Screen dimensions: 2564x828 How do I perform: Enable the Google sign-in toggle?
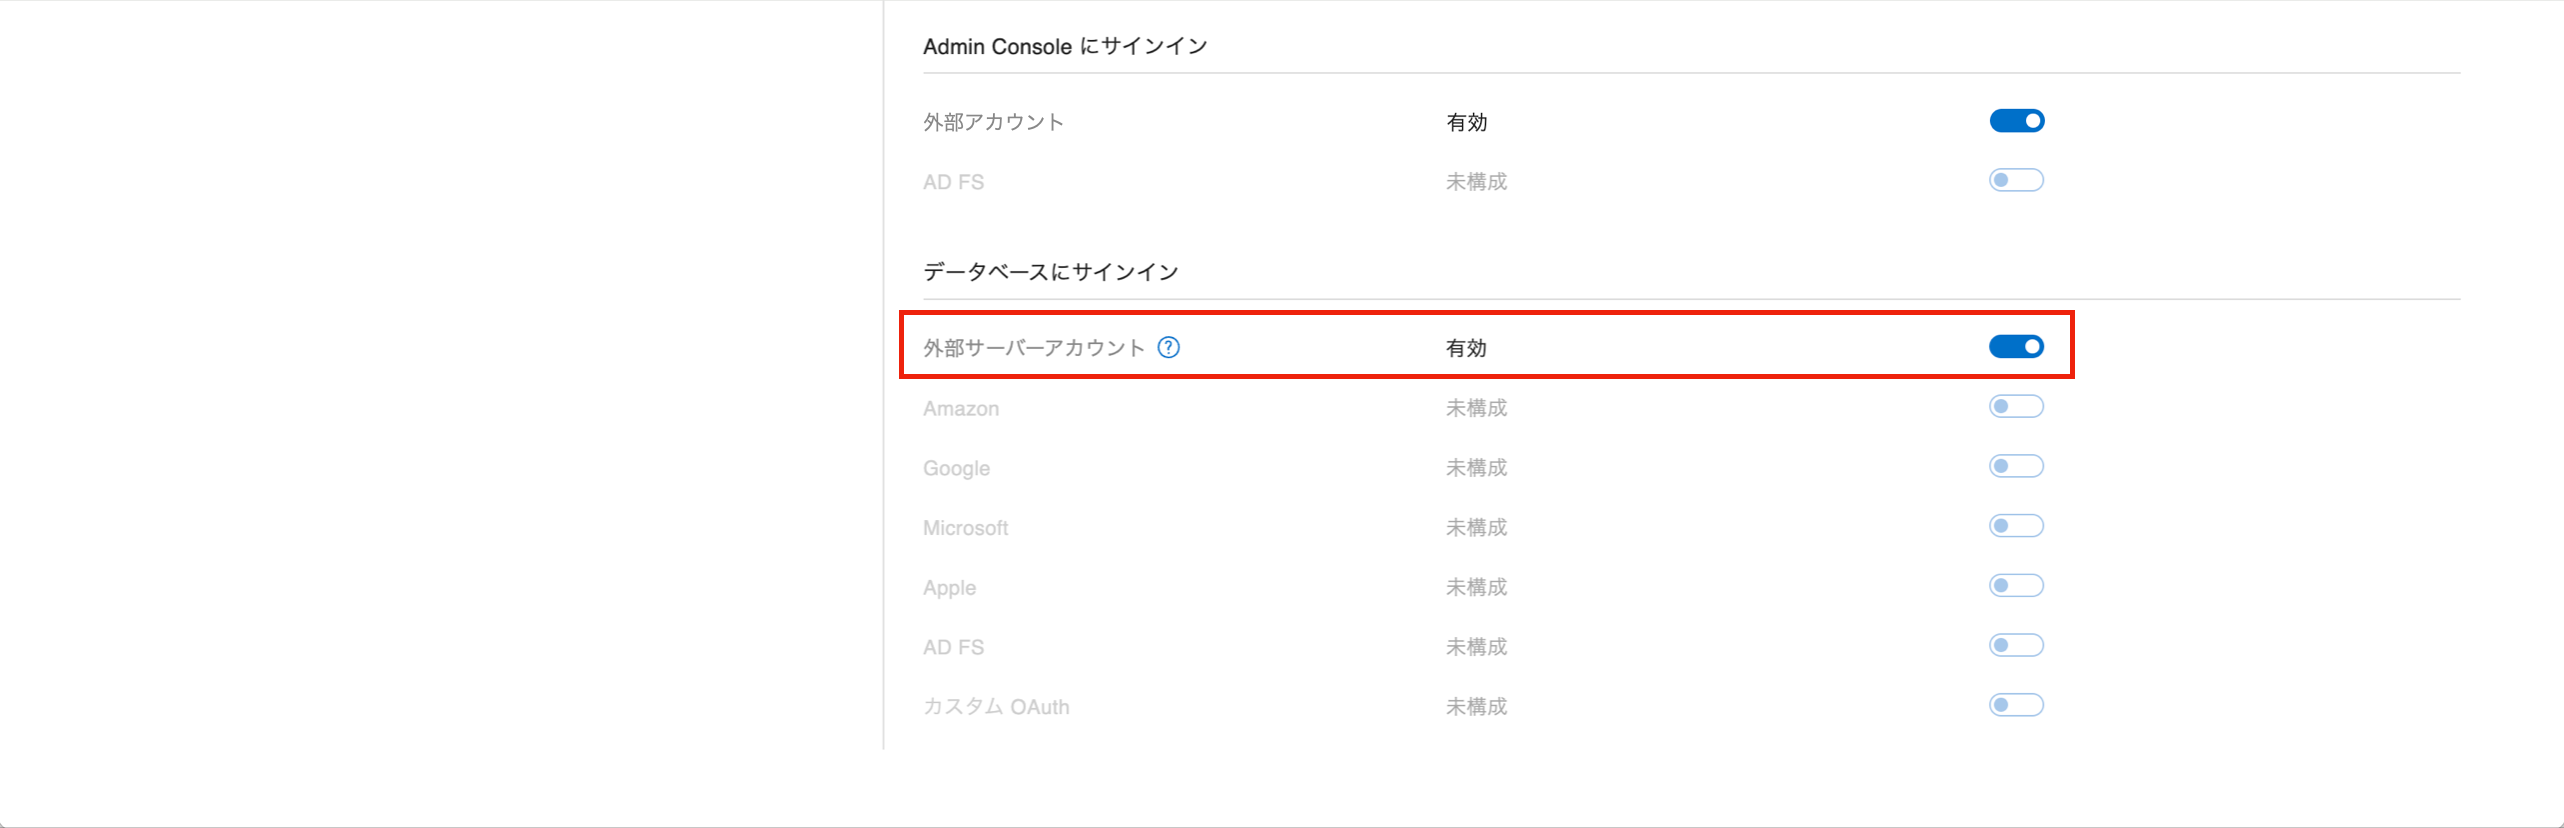(x=2016, y=465)
